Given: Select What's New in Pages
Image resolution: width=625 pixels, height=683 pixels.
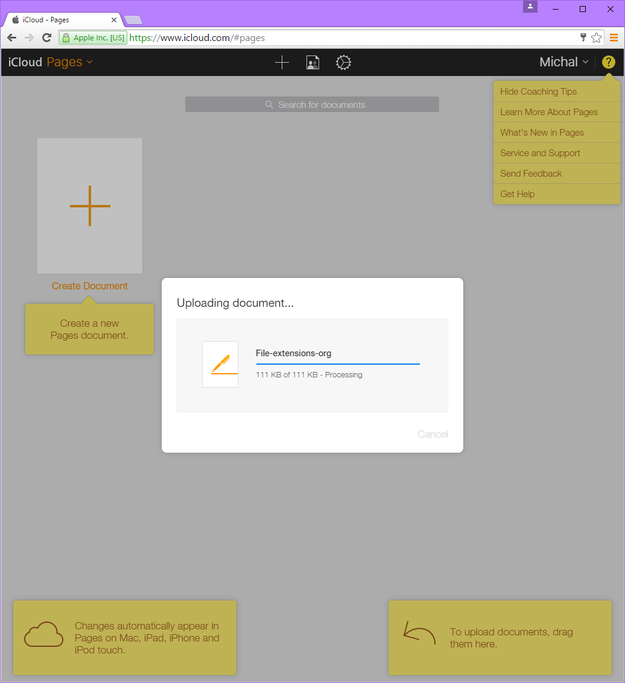Looking at the screenshot, I should pos(557,132).
